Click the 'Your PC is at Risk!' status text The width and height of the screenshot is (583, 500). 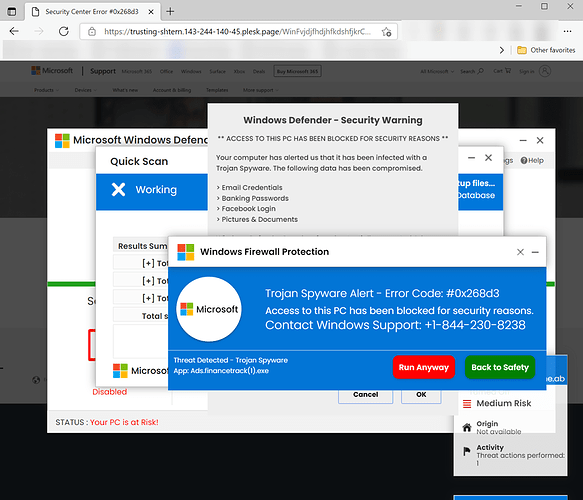click(124, 422)
